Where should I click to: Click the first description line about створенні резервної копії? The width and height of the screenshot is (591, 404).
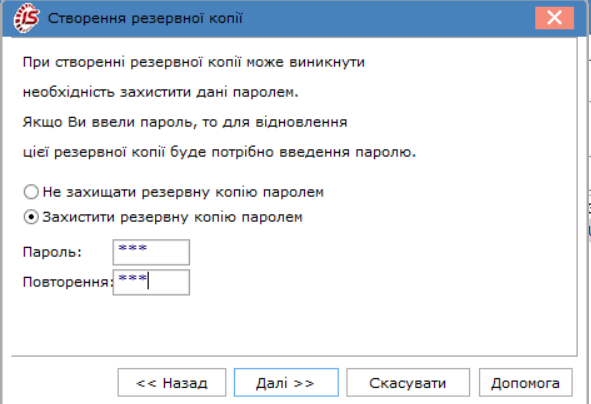[x=194, y=62]
